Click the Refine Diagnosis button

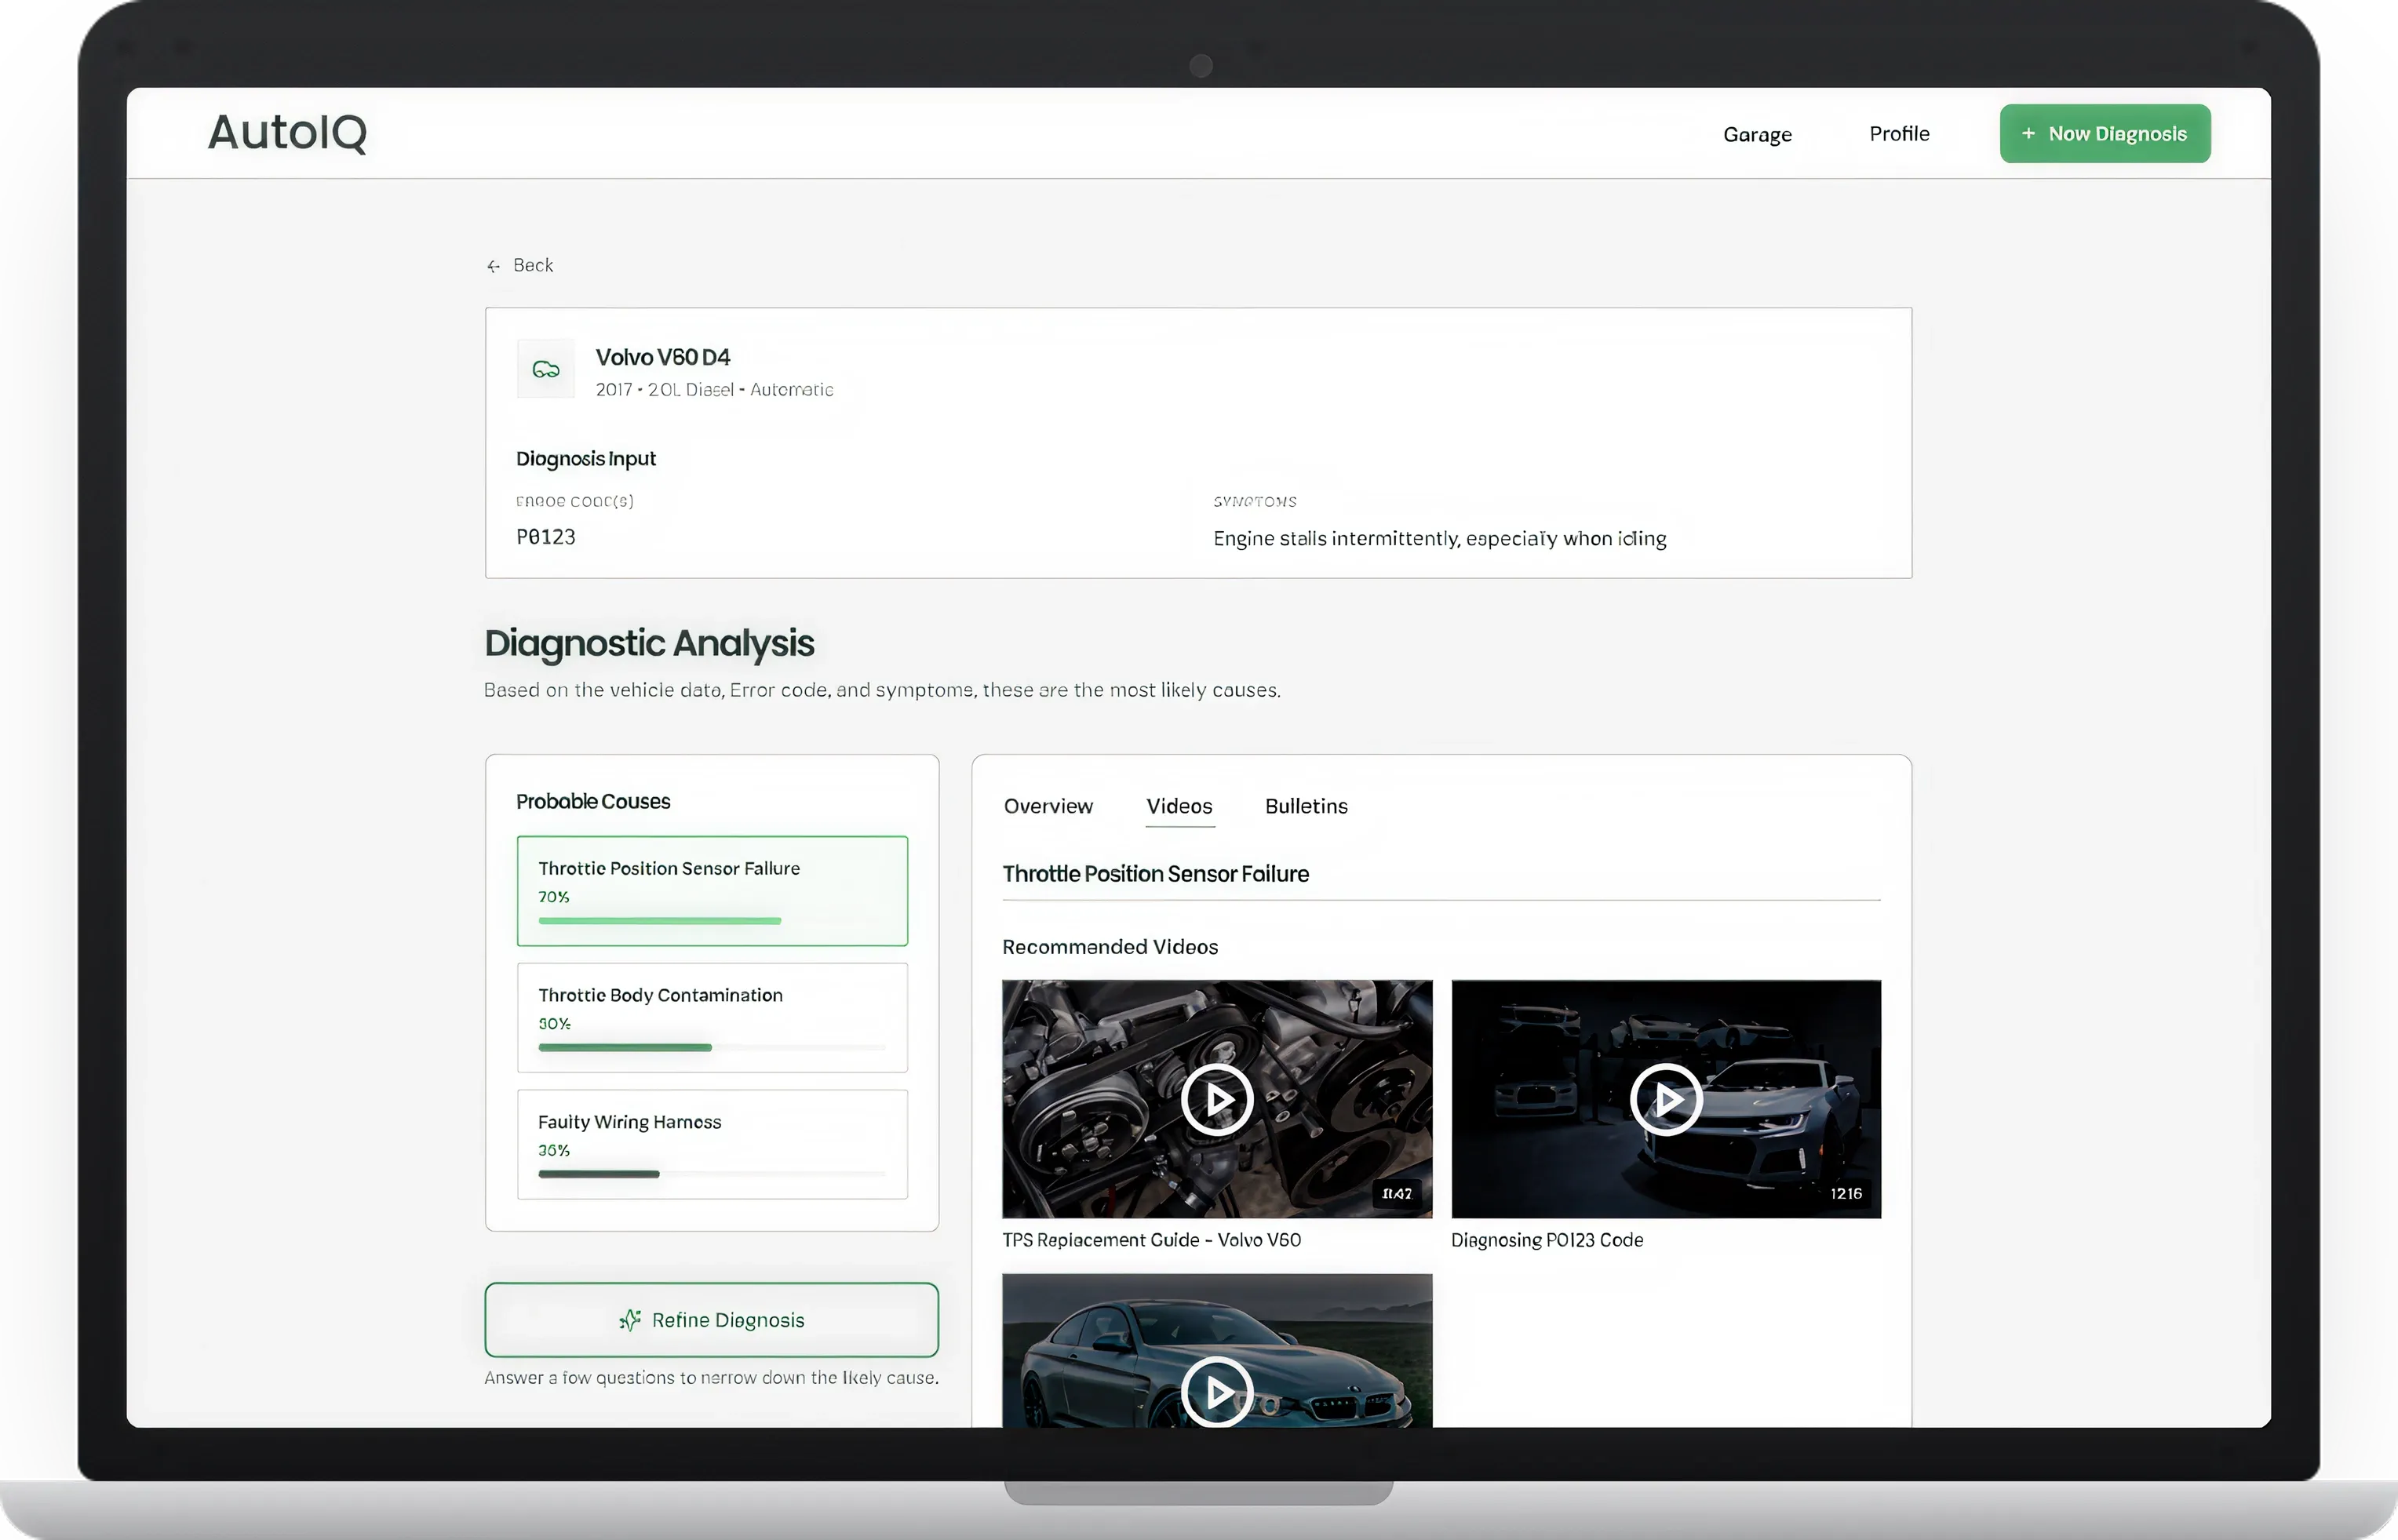pyautogui.click(x=712, y=1320)
